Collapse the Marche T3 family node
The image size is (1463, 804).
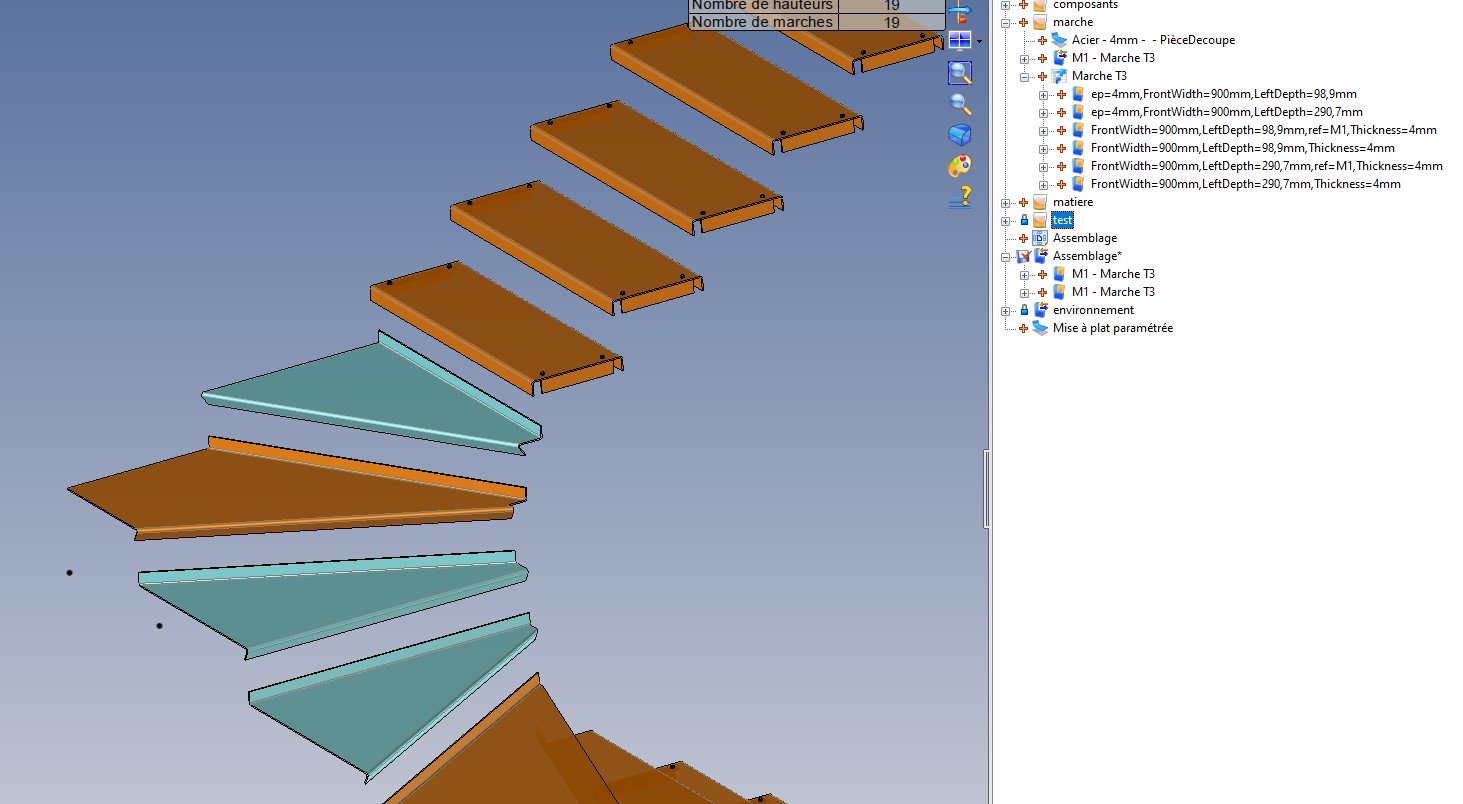pyautogui.click(x=1024, y=76)
